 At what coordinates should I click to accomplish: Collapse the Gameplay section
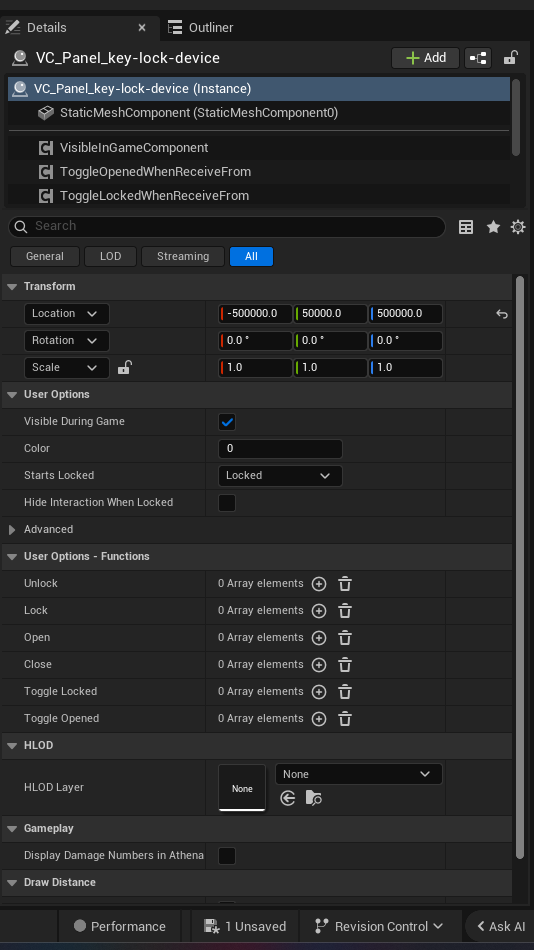(x=12, y=829)
